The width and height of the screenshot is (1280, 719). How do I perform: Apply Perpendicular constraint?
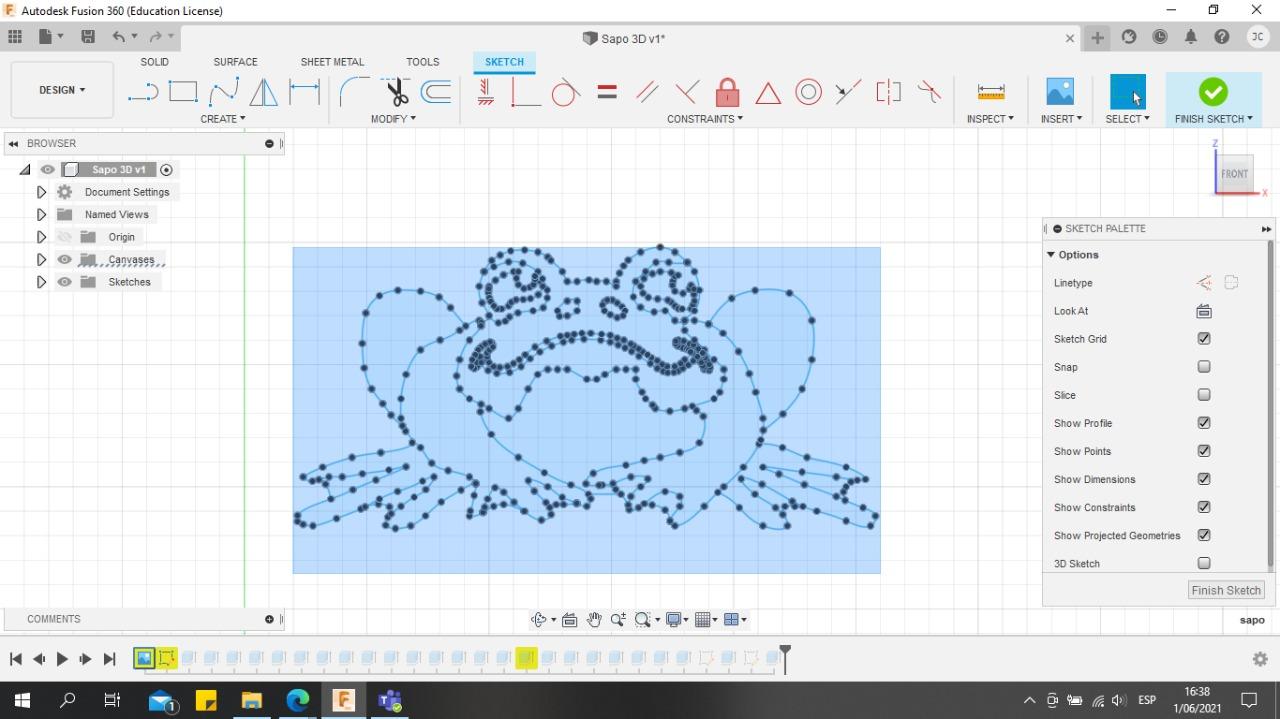[687, 92]
